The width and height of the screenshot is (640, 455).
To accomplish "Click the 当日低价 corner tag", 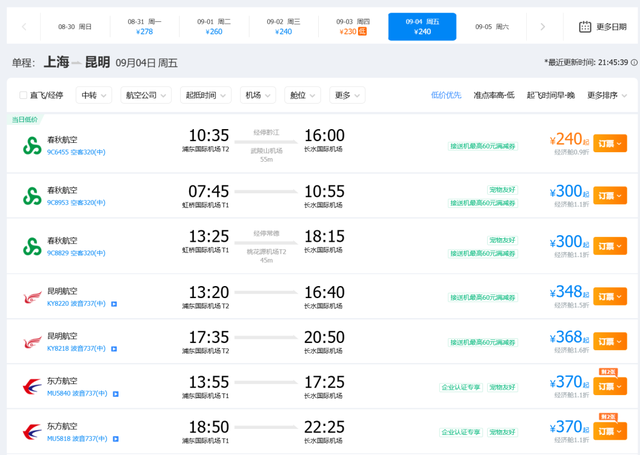I will tap(24, 120).
